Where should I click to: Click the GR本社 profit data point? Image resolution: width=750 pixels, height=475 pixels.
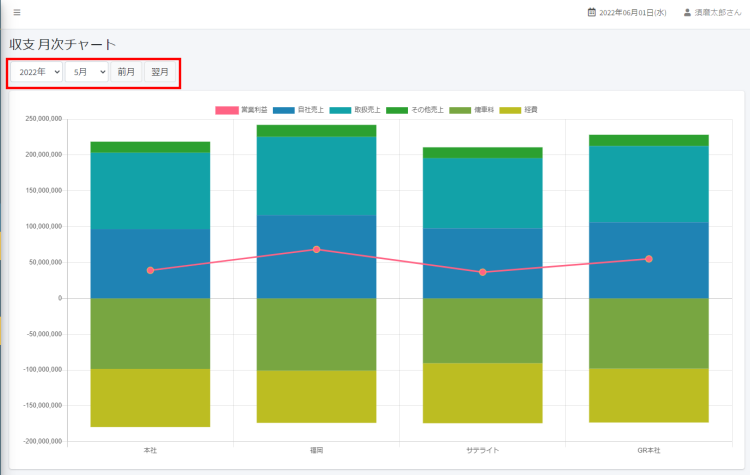[x=648, y=259]
